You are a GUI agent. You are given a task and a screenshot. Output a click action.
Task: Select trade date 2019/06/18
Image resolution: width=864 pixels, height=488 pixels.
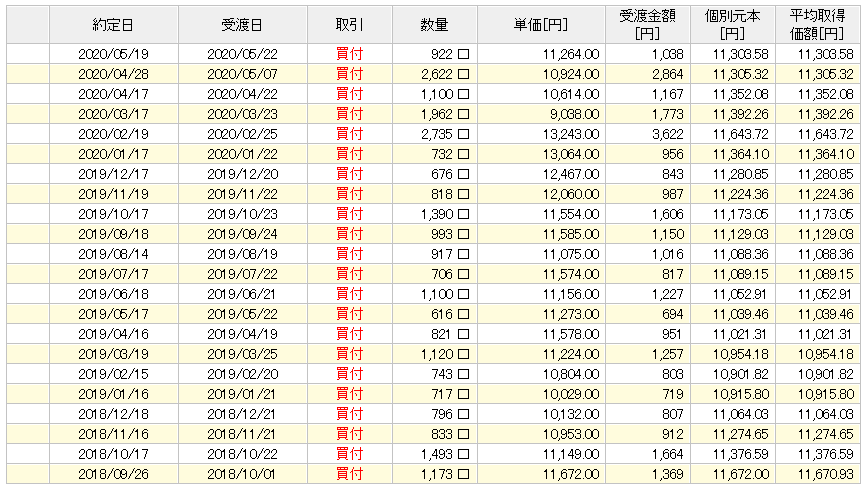pyautogui.click(x=114, y=294)
